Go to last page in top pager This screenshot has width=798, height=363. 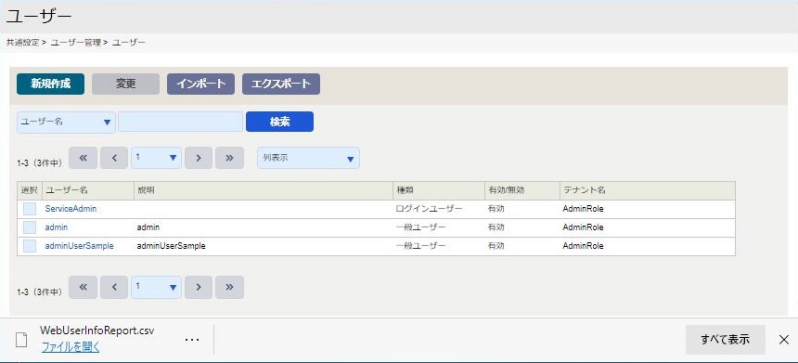230,158
